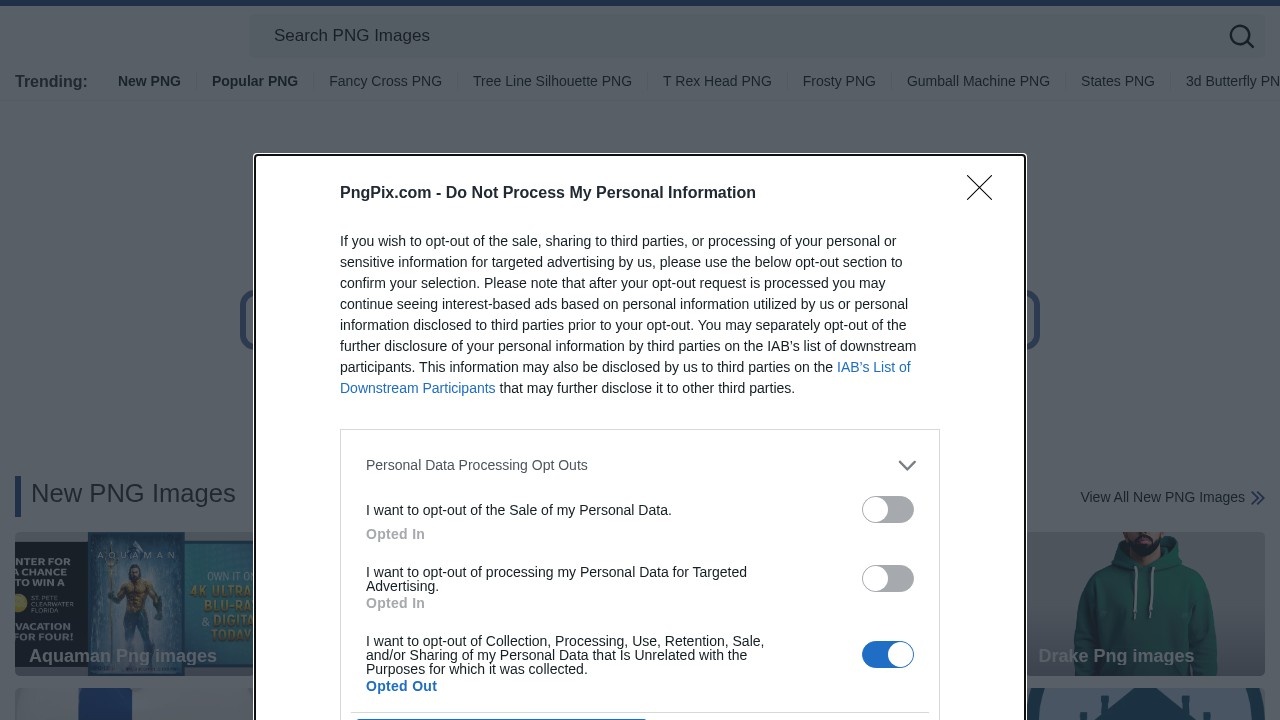Disable the Collection and Retention opt-out switch
Viewport: 1280px width, 720px height.
[x=888, y=654]
